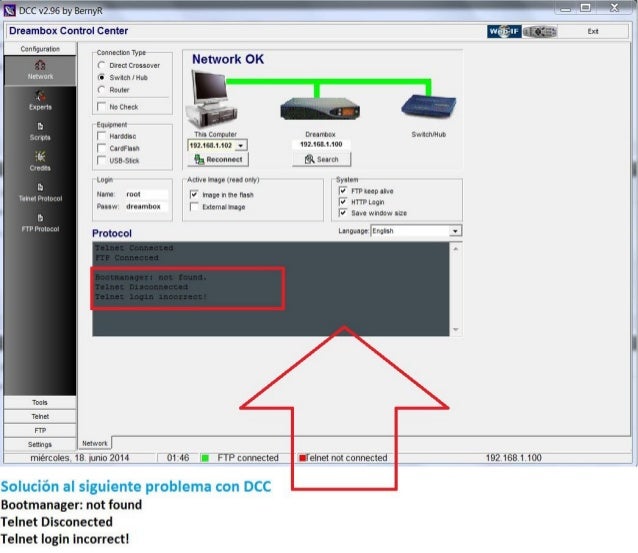Open the Language dropdown
Image resolution: width=638 pixels, height=553 pixels.
455,231
